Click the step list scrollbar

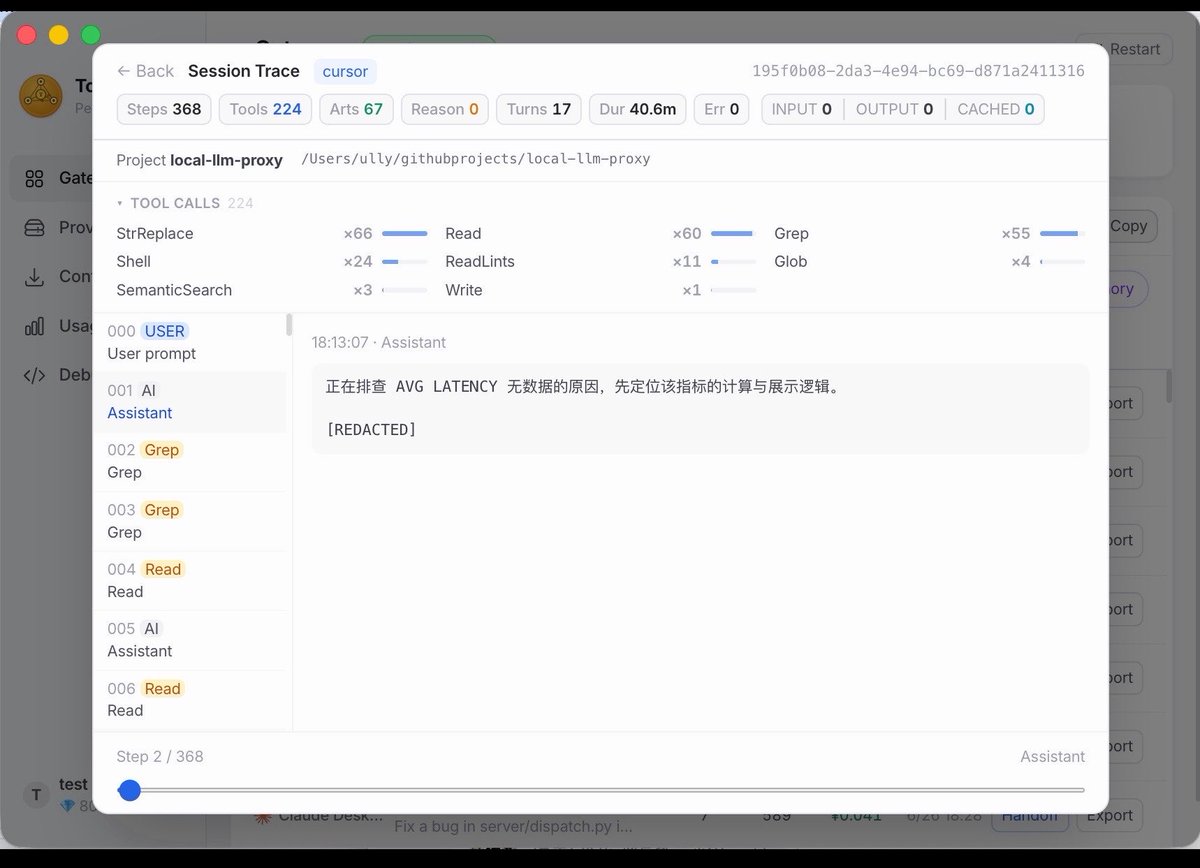point(289,324)
